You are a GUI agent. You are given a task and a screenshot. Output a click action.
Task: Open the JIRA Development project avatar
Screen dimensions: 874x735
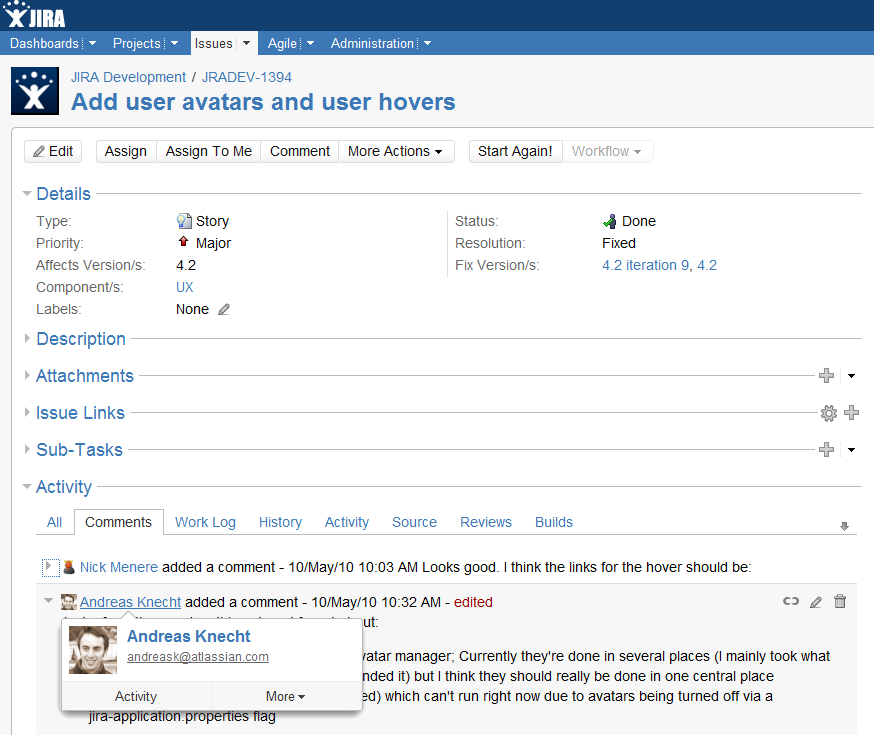coord(35,91)
